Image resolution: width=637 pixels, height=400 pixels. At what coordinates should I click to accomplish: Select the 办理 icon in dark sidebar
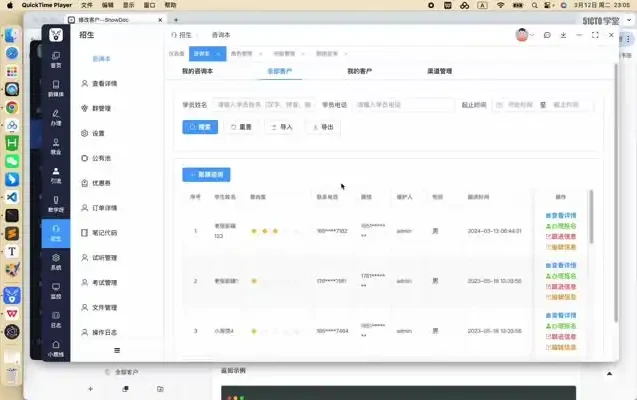56,117
